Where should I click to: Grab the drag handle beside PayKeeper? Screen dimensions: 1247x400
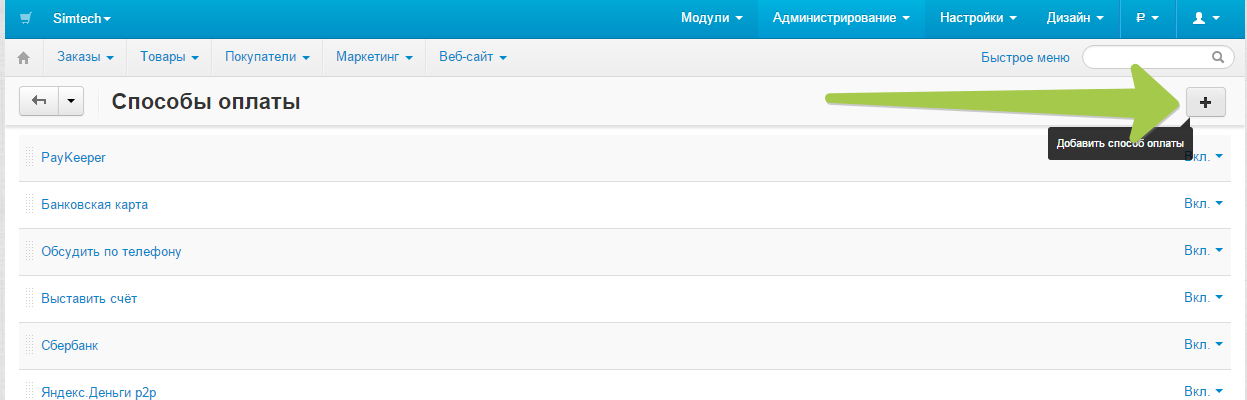[30, 157]
